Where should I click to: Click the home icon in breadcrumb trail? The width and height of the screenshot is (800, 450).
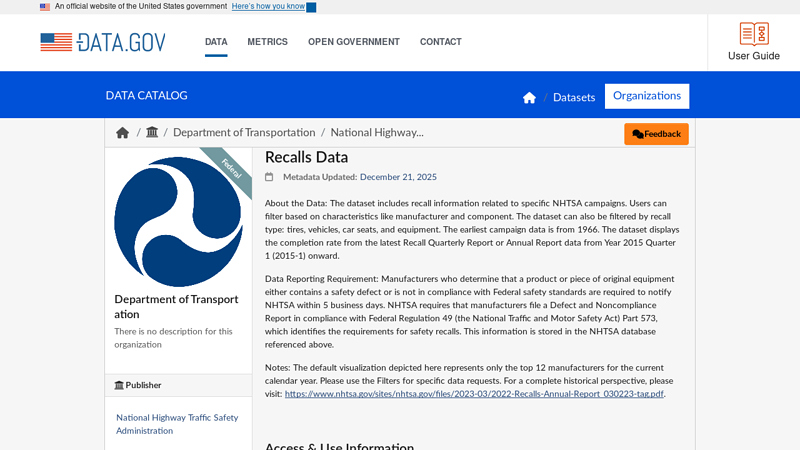pos(122,133)
